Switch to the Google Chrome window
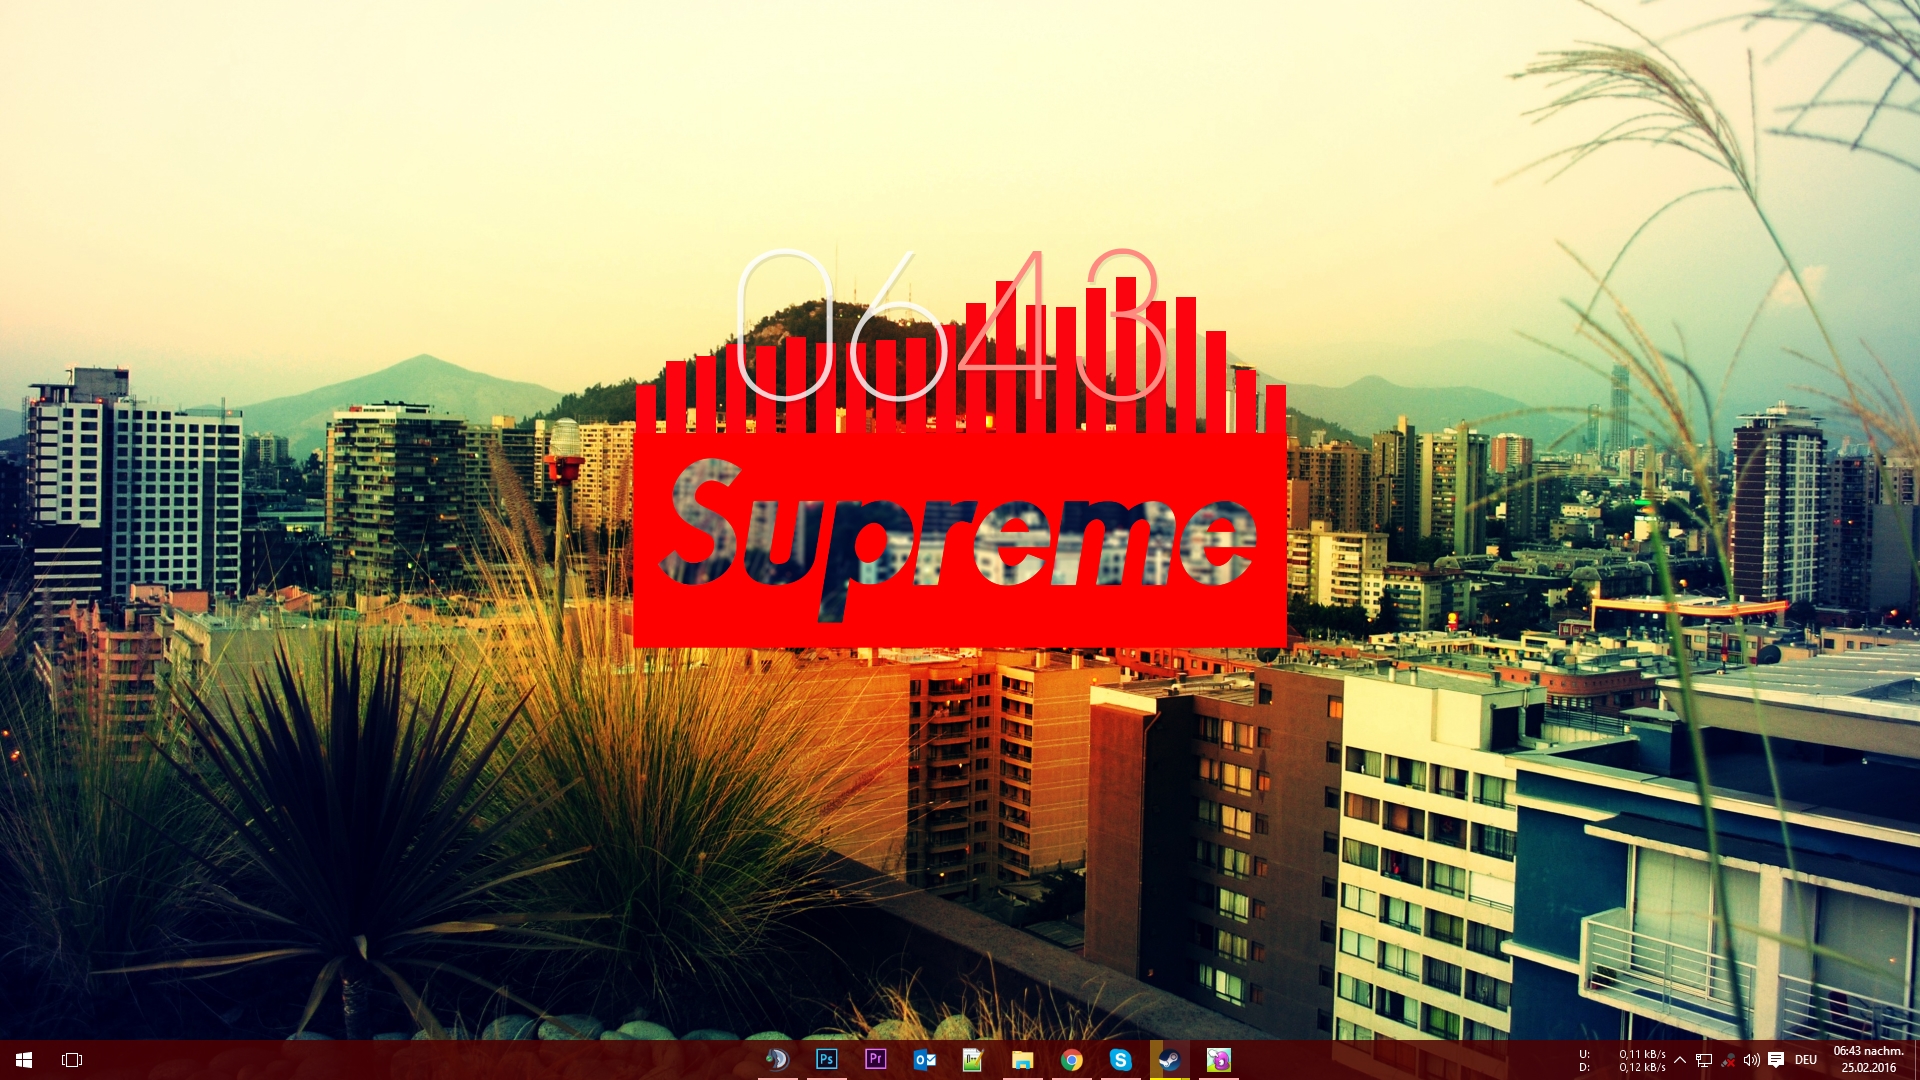Image resolution: width=1920 pixels, height=1080 pixels. pos(1071,1060)
